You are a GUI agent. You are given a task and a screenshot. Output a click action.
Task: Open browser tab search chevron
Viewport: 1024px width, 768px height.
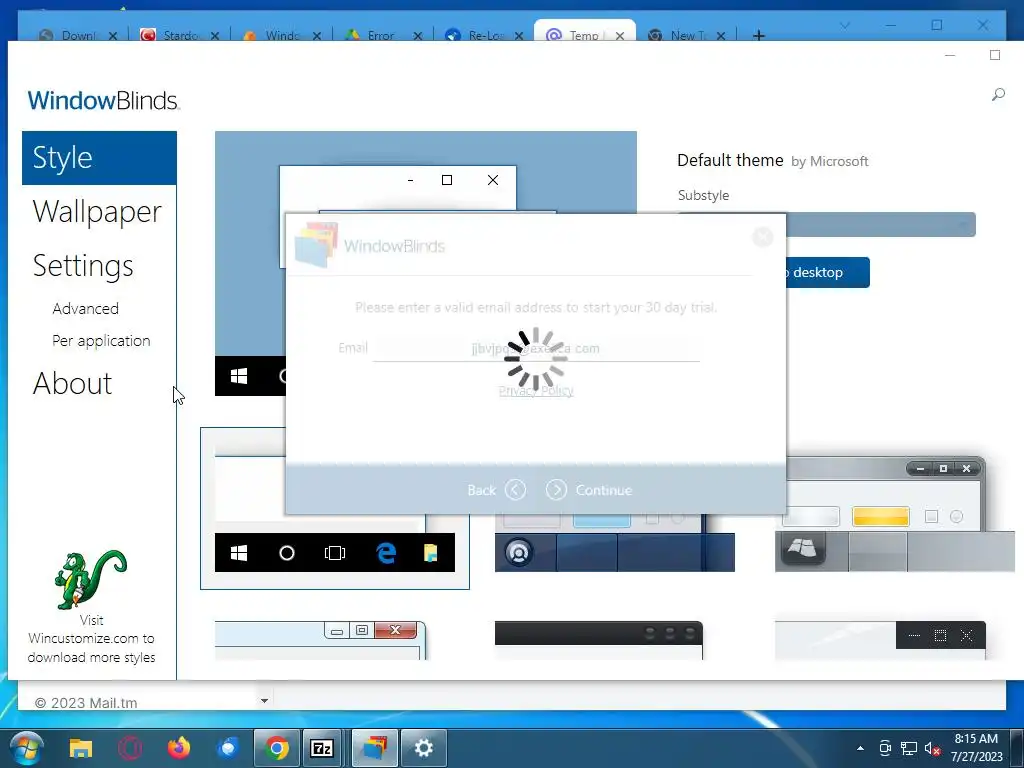(845, 25)
